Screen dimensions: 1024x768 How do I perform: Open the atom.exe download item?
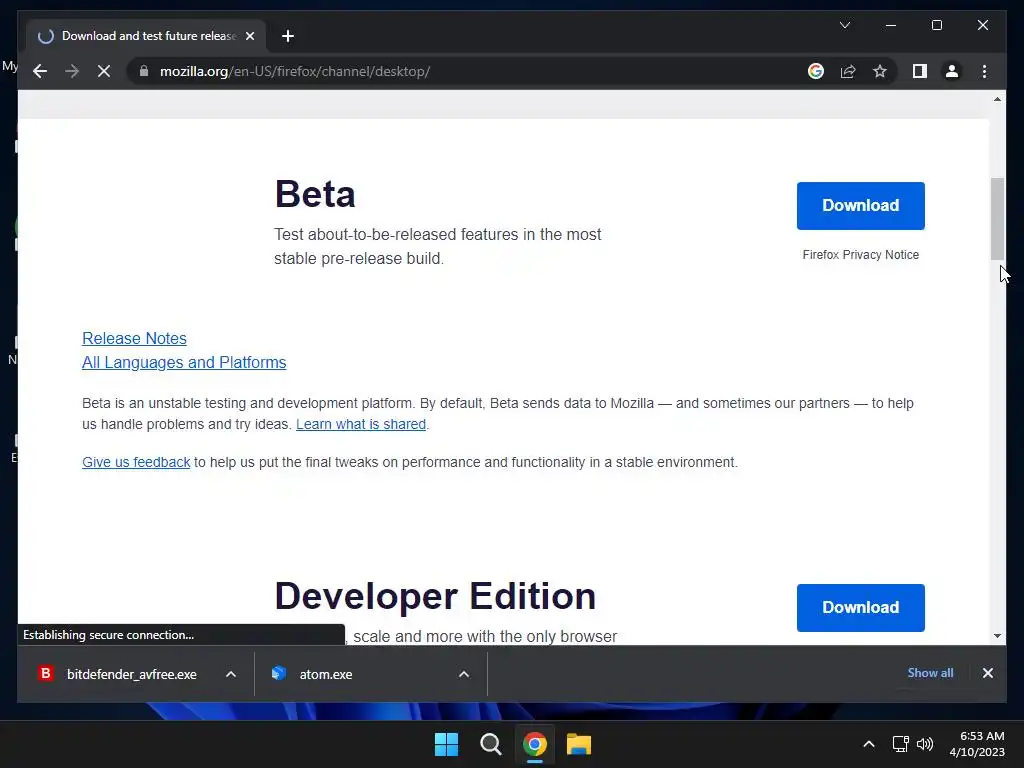pyautogui.click(x=327, y=674)
